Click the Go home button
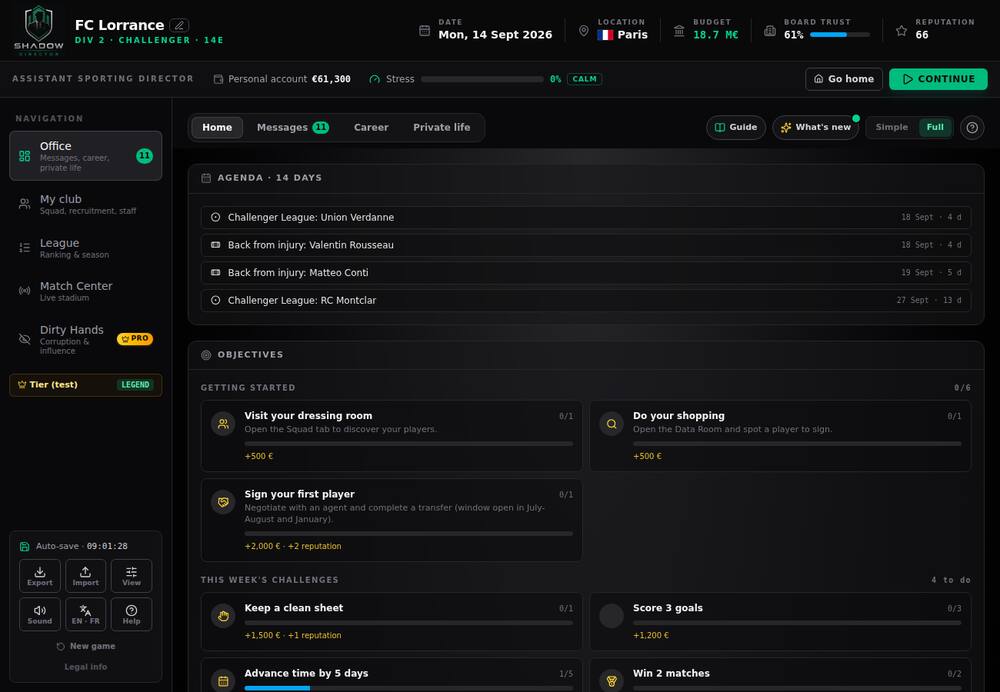This screenshot has height=692, width=1000. click(x=844, y=79)
